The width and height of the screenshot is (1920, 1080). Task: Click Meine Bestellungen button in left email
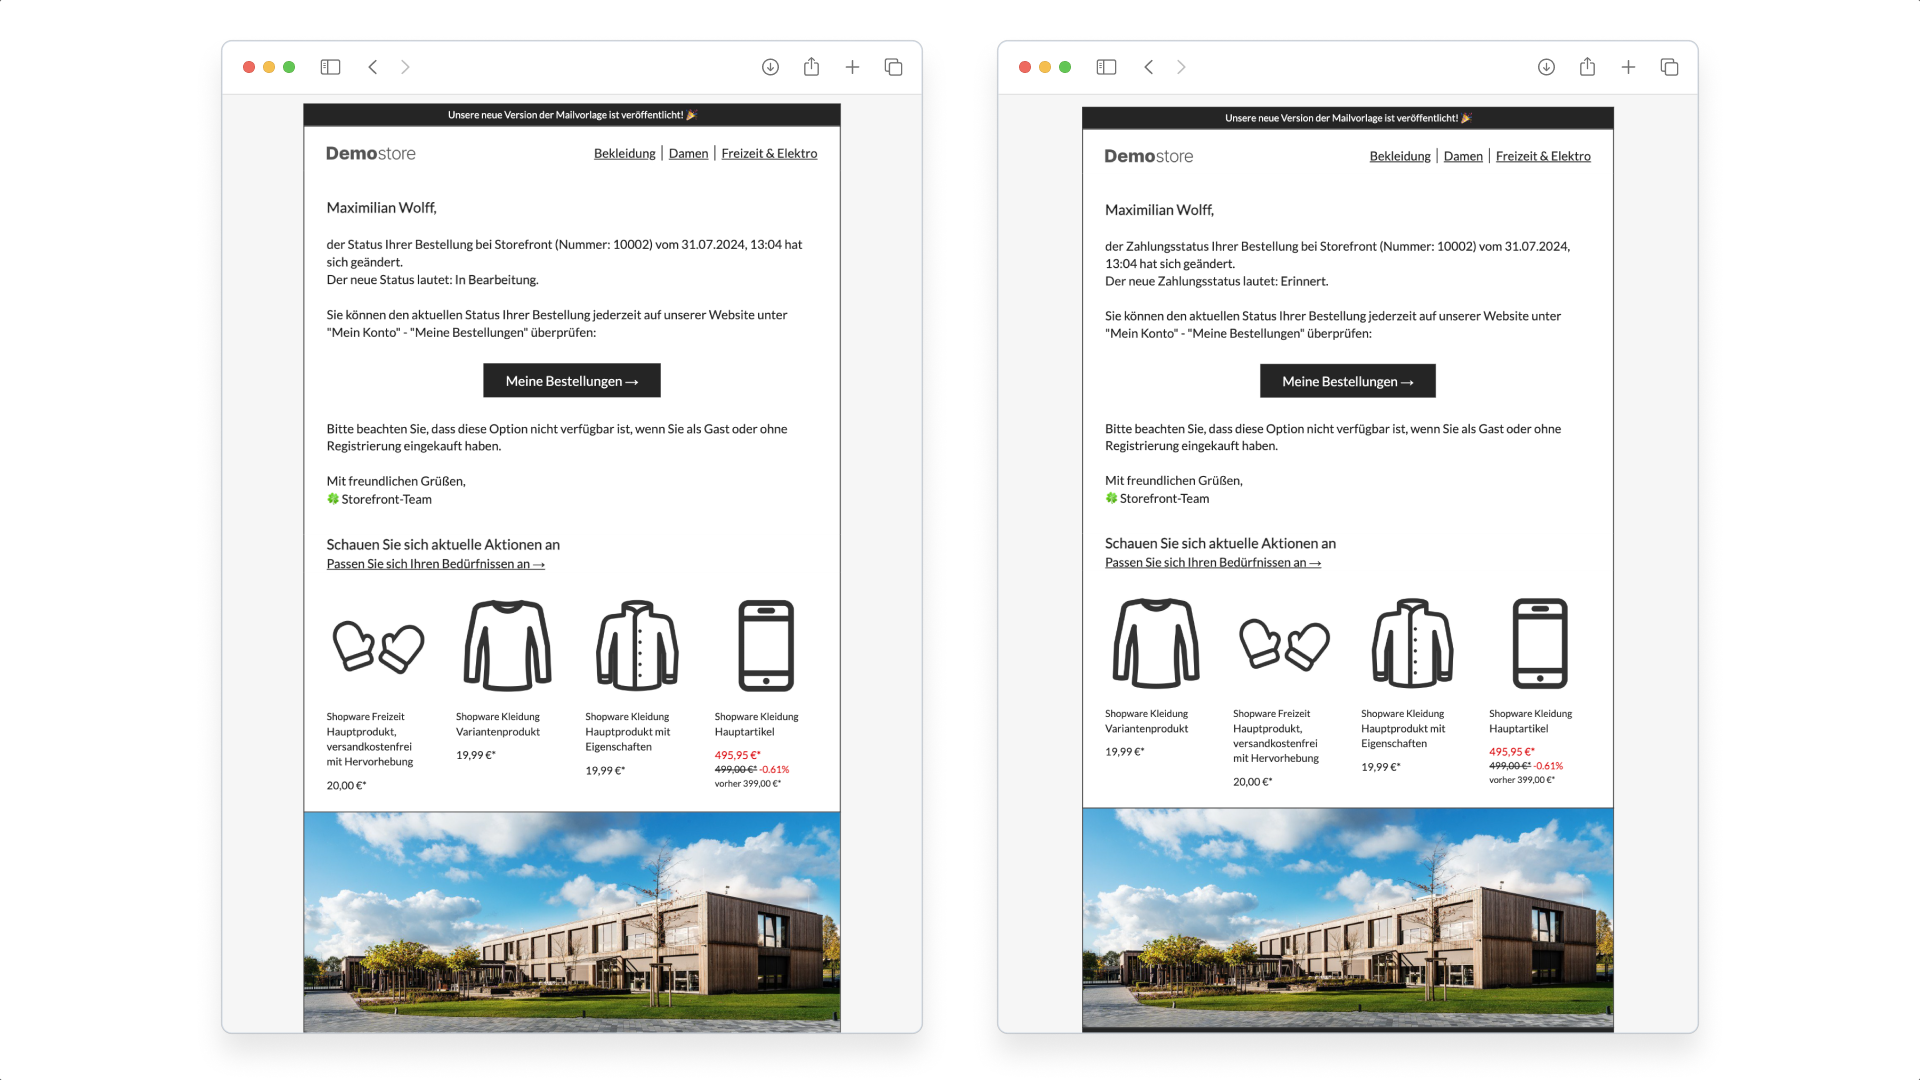coord(572,380)
